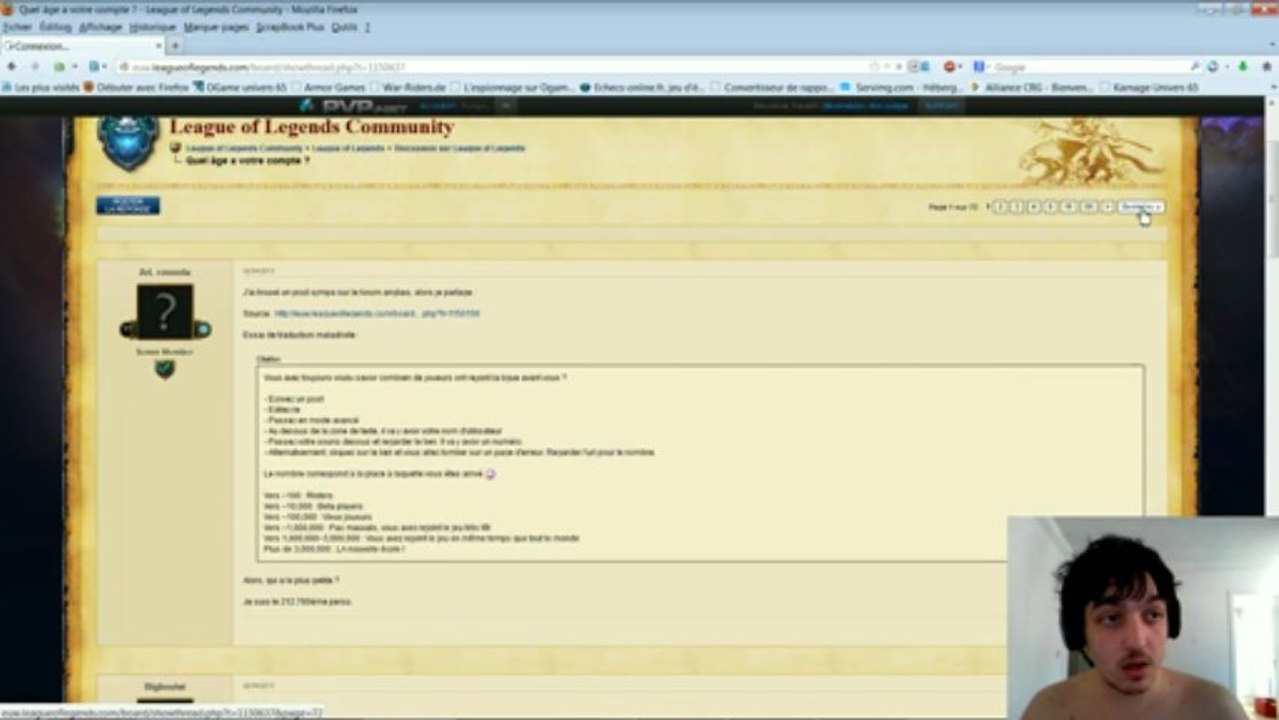1279x720 pixels.
Task: Open League of Legends Community breadcrumb link
Action: (244, 148)
